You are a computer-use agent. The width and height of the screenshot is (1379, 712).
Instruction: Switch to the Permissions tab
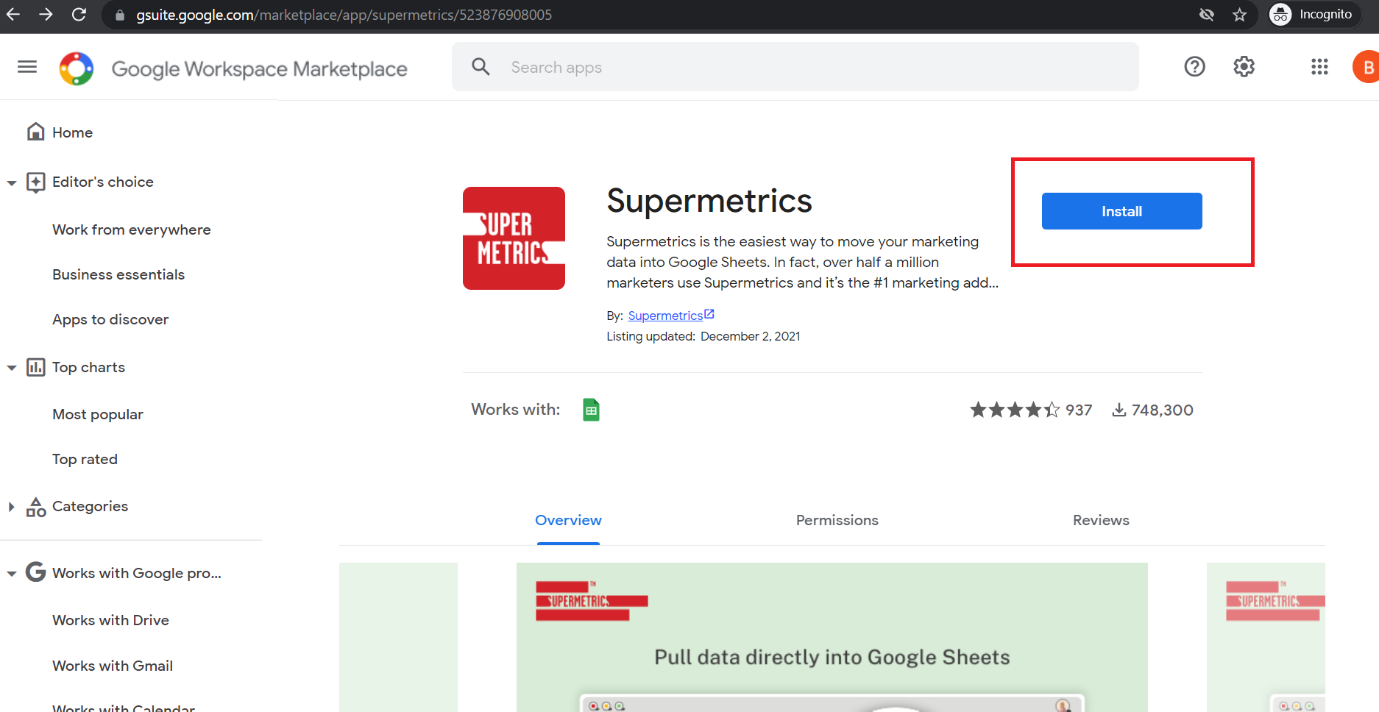click(x=837, y=520)
